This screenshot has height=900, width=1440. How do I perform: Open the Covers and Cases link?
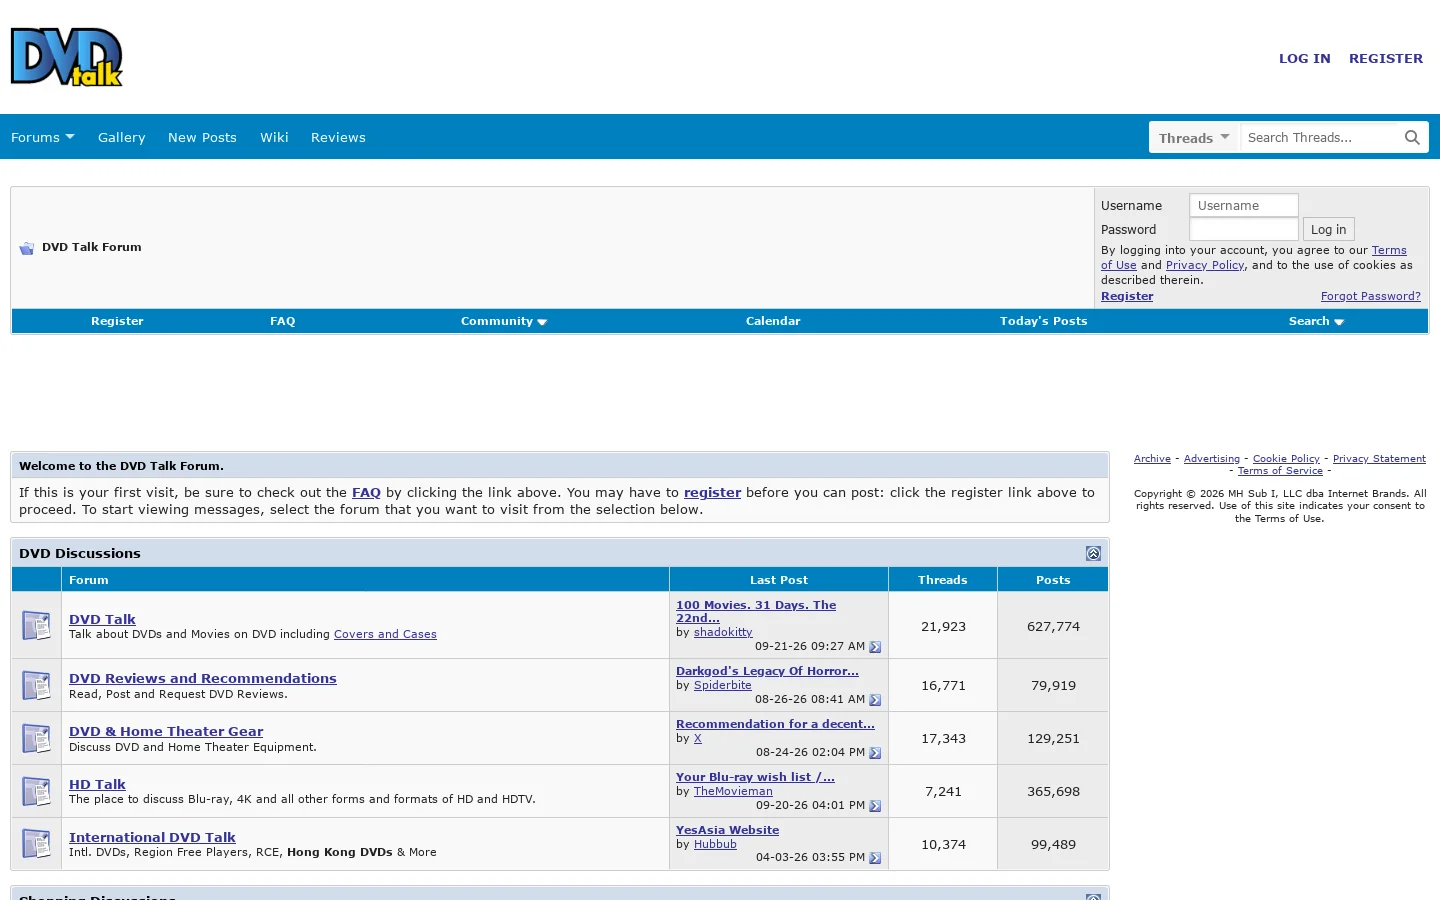pos(385,634)
